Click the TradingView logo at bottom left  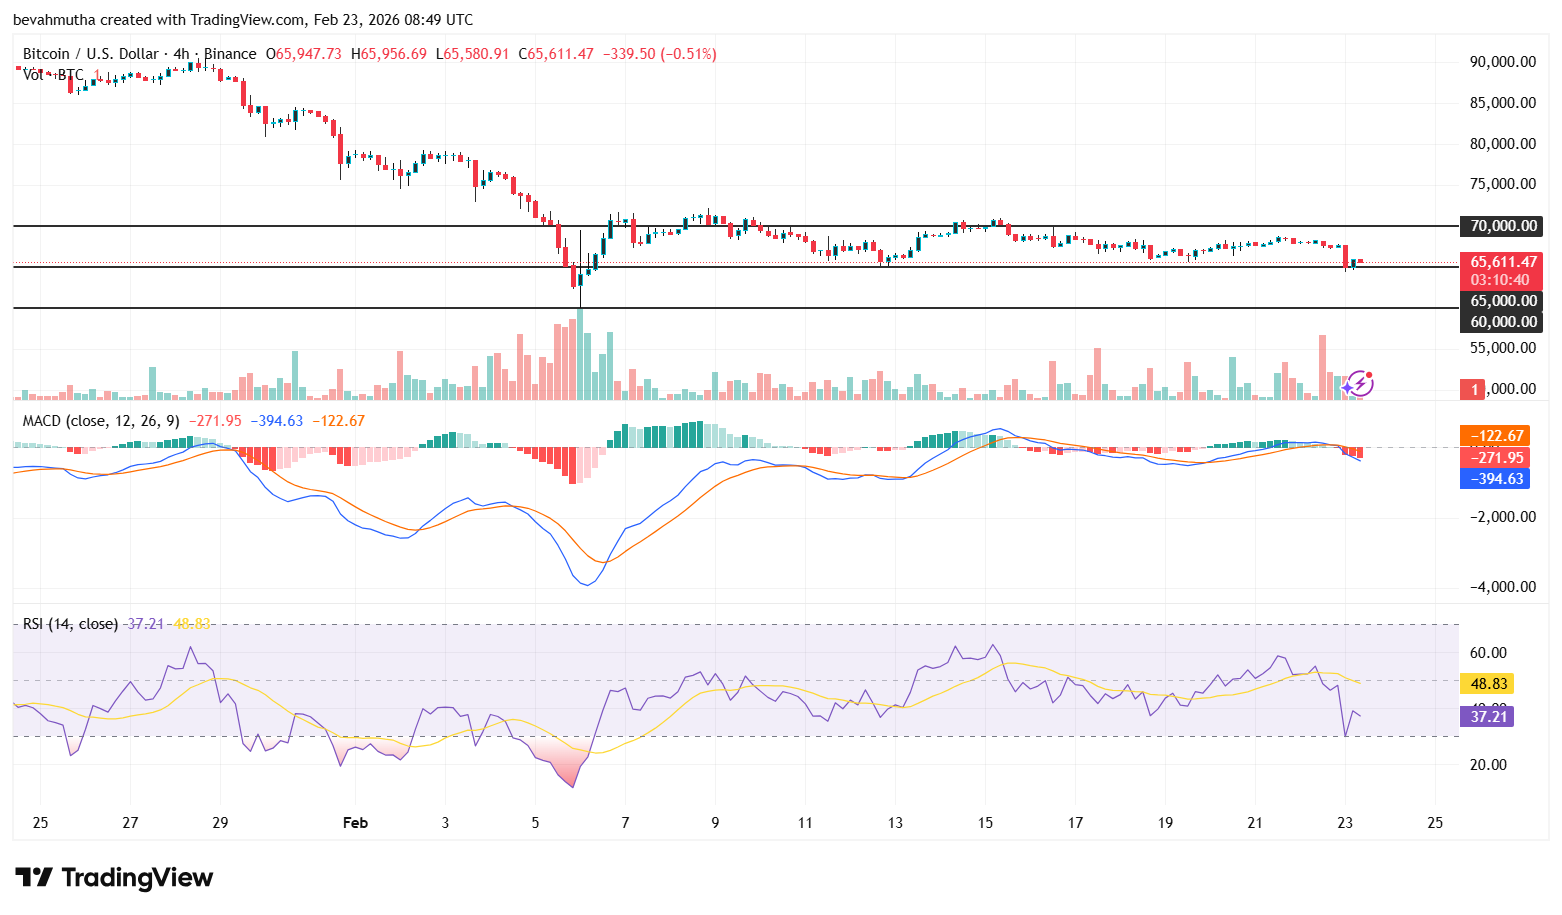pos(113,878)
